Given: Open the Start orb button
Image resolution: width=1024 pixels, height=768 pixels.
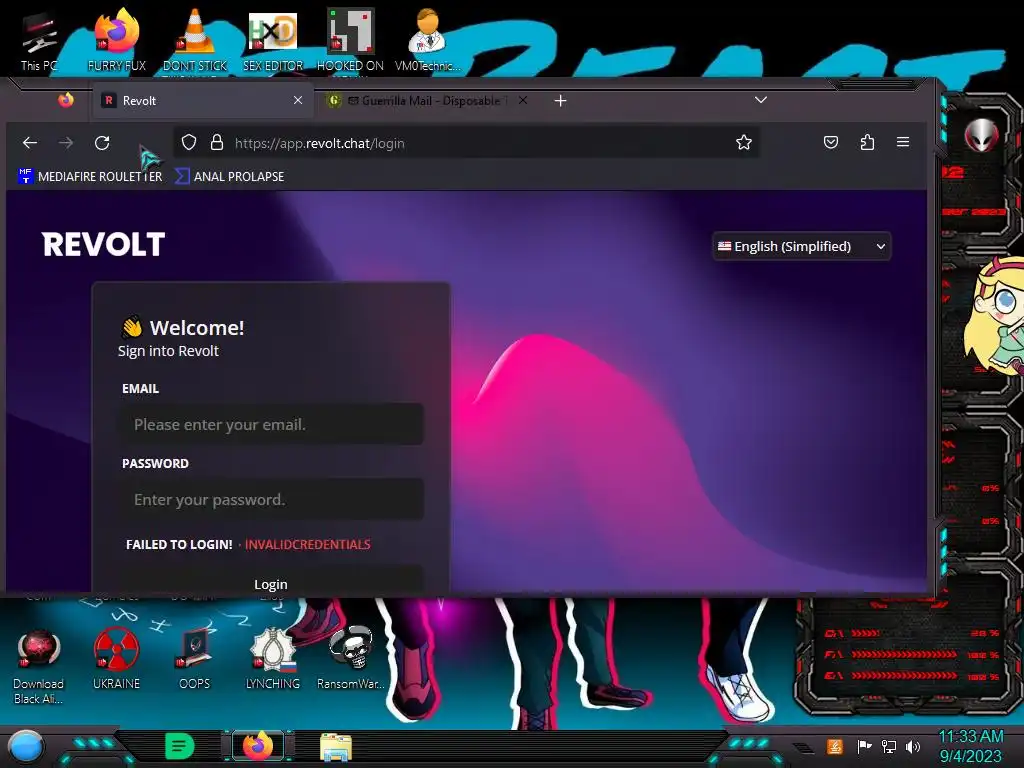Looking at the screenshot, I should (26, 746).
